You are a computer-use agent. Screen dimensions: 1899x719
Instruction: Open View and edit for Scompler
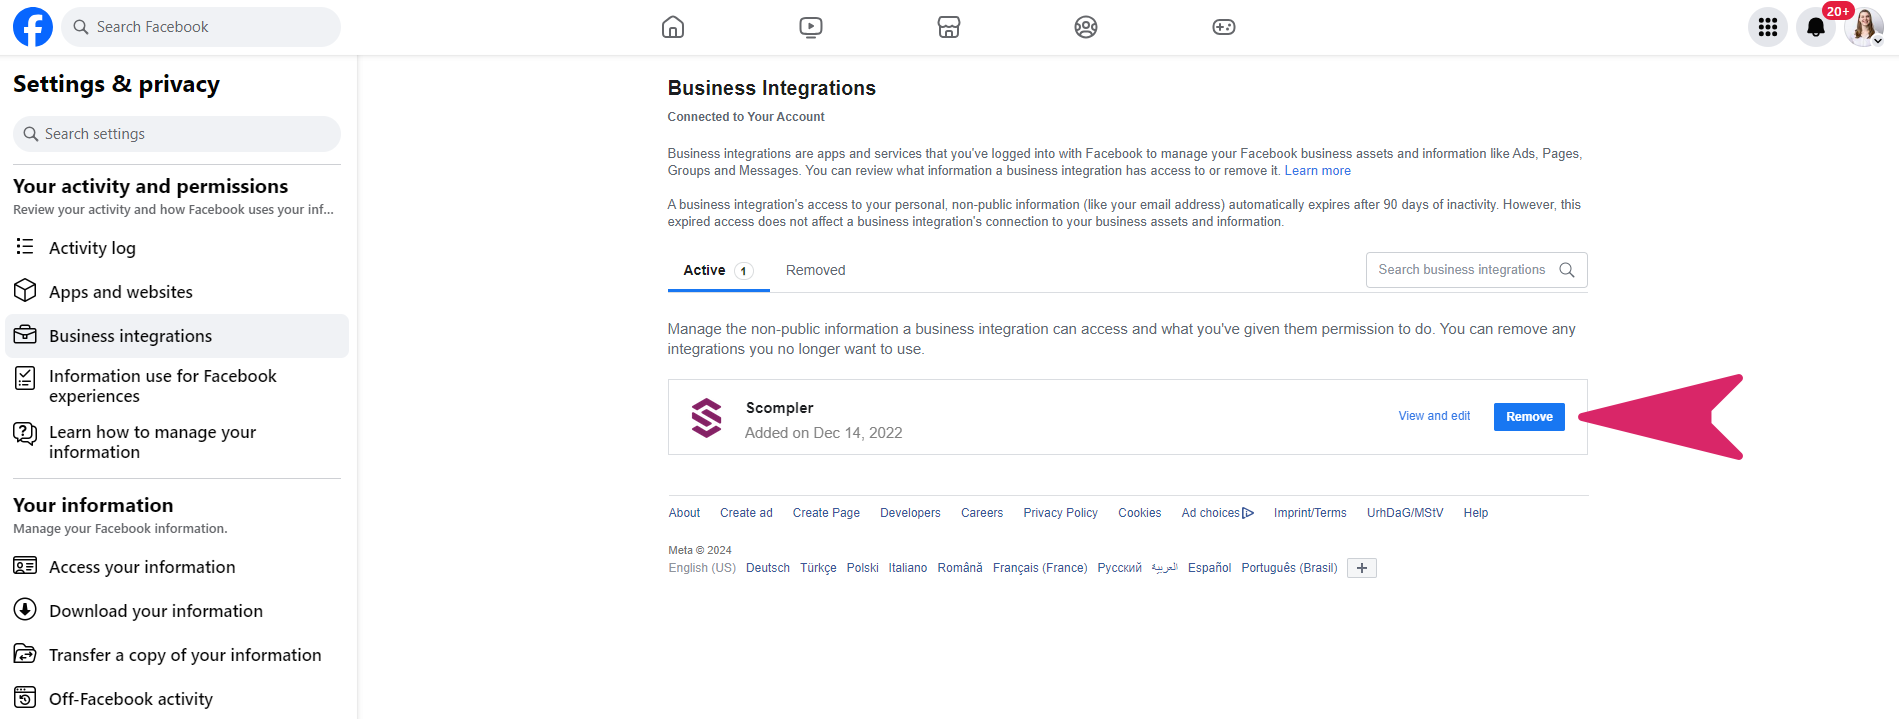click(1433, 416)
